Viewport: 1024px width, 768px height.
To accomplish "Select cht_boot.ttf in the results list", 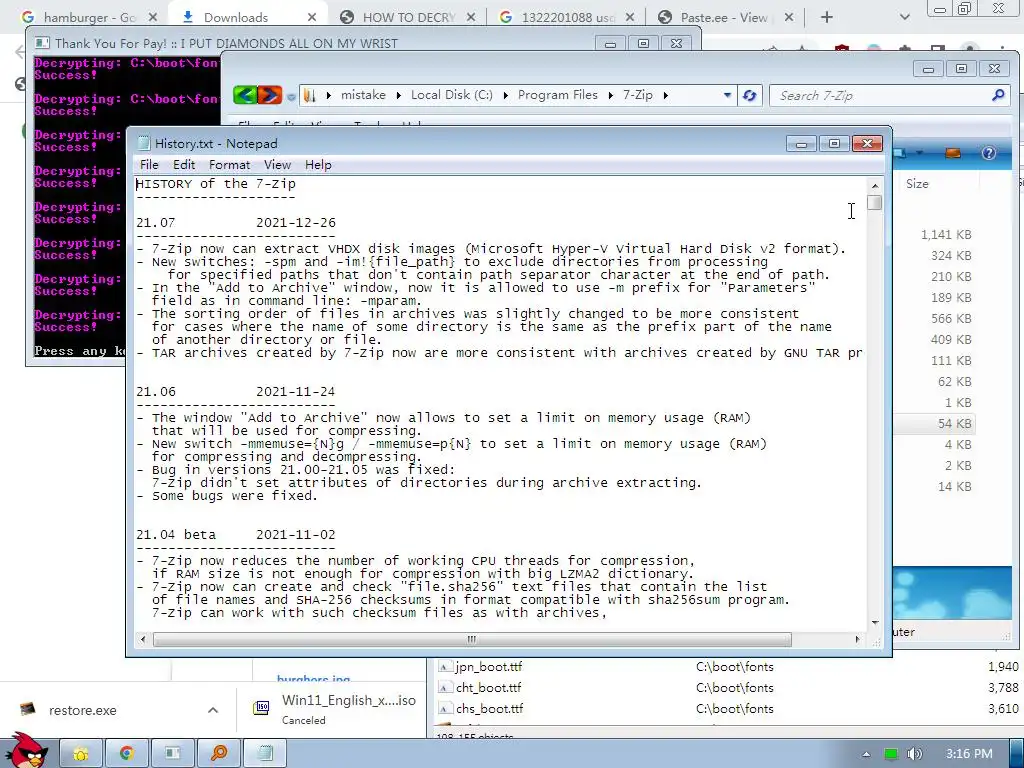I will point(488,688).
